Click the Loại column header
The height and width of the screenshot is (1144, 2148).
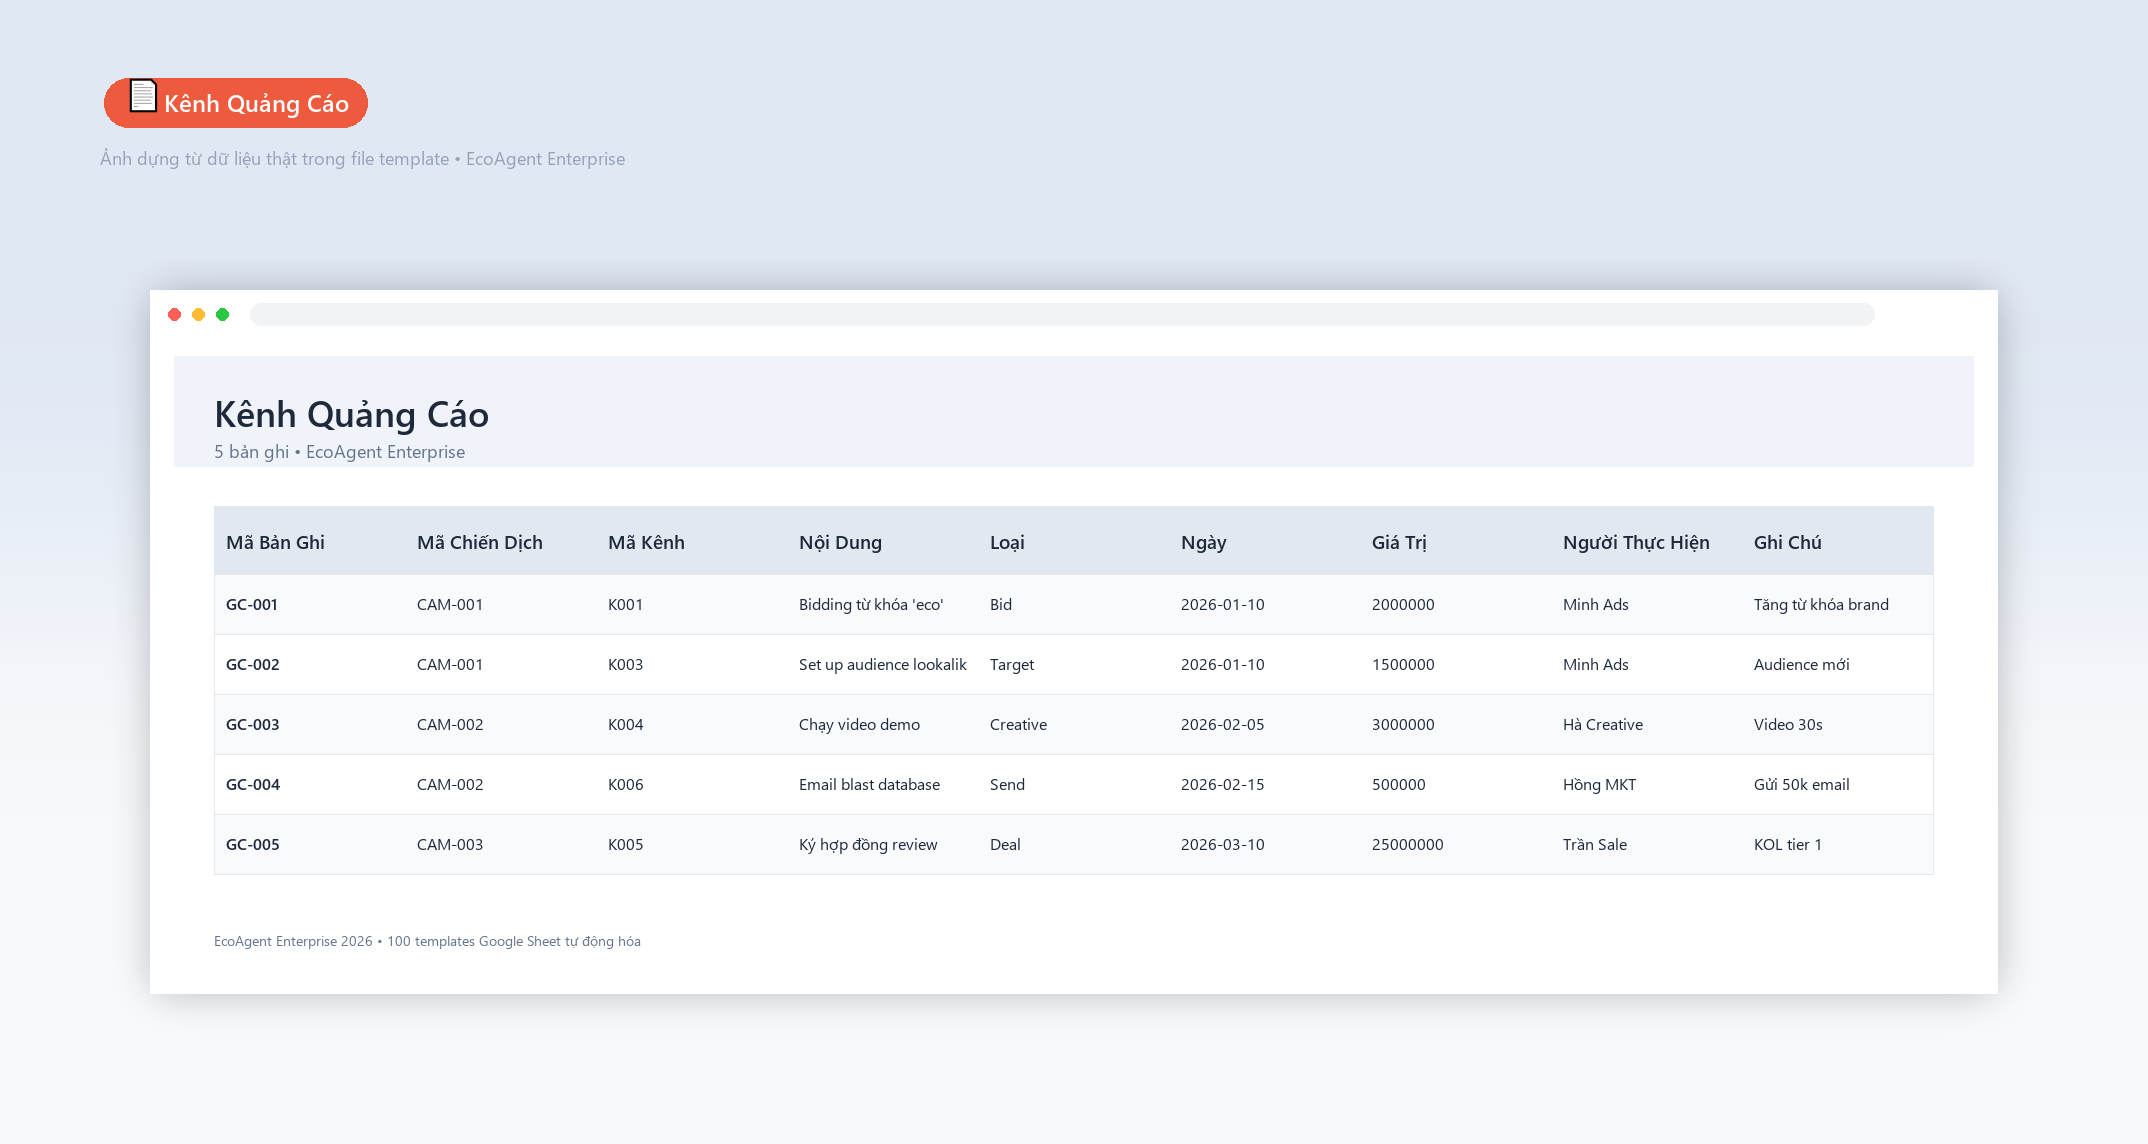click(1007, 542)
